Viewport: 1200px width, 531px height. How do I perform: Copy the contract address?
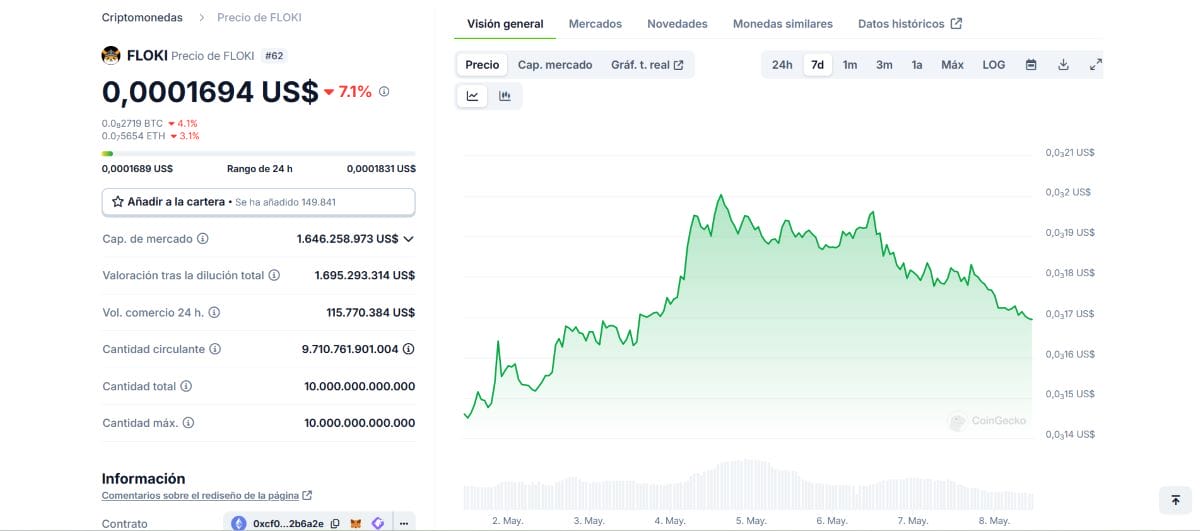point(335,523)
